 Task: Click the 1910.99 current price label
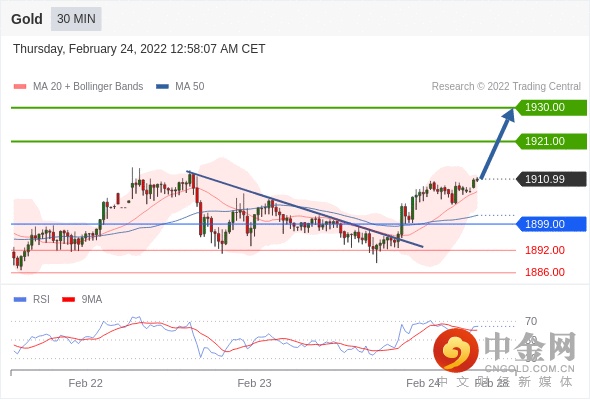tap(551, 179)
